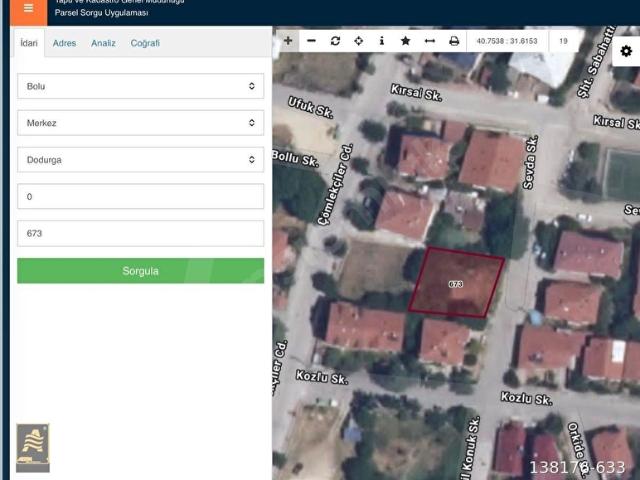Switch to the Adres tab
The width and height of the screenshot is (640, 480).
tap(64, 43)
